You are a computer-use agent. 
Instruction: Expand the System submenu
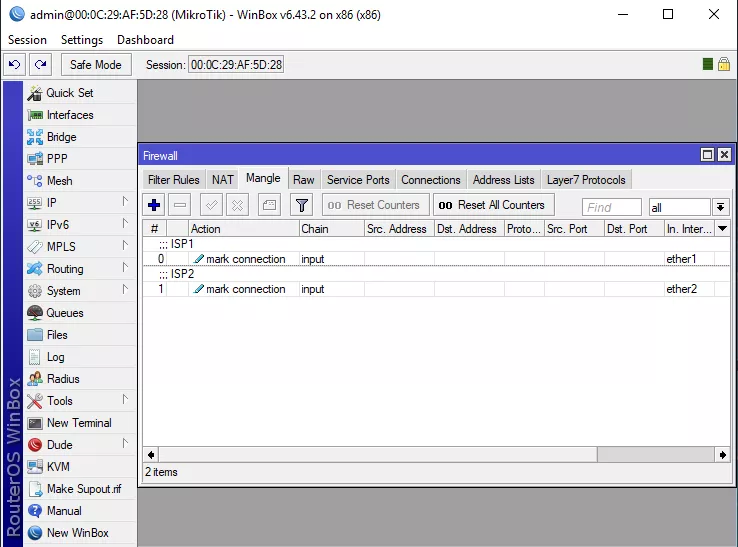tap(125, 289)
